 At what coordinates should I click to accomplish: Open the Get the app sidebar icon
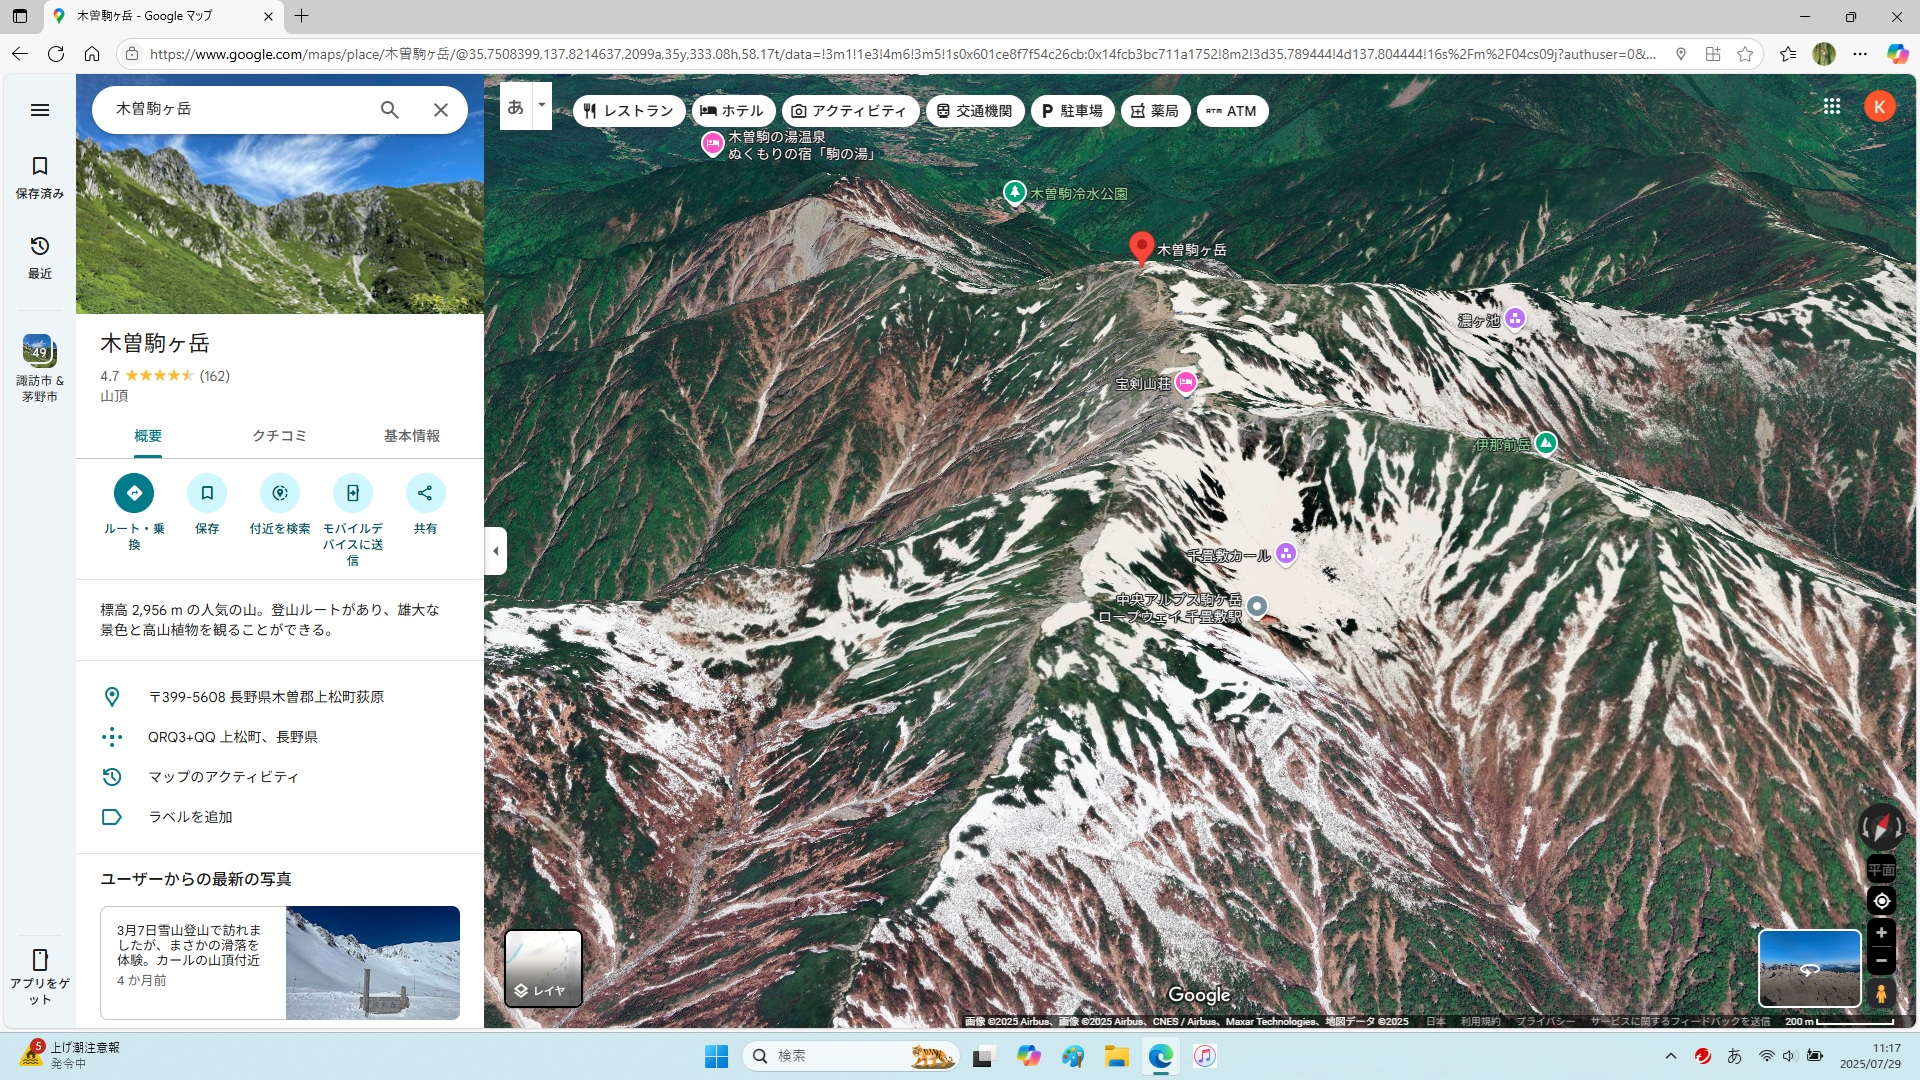coord(40,976)
